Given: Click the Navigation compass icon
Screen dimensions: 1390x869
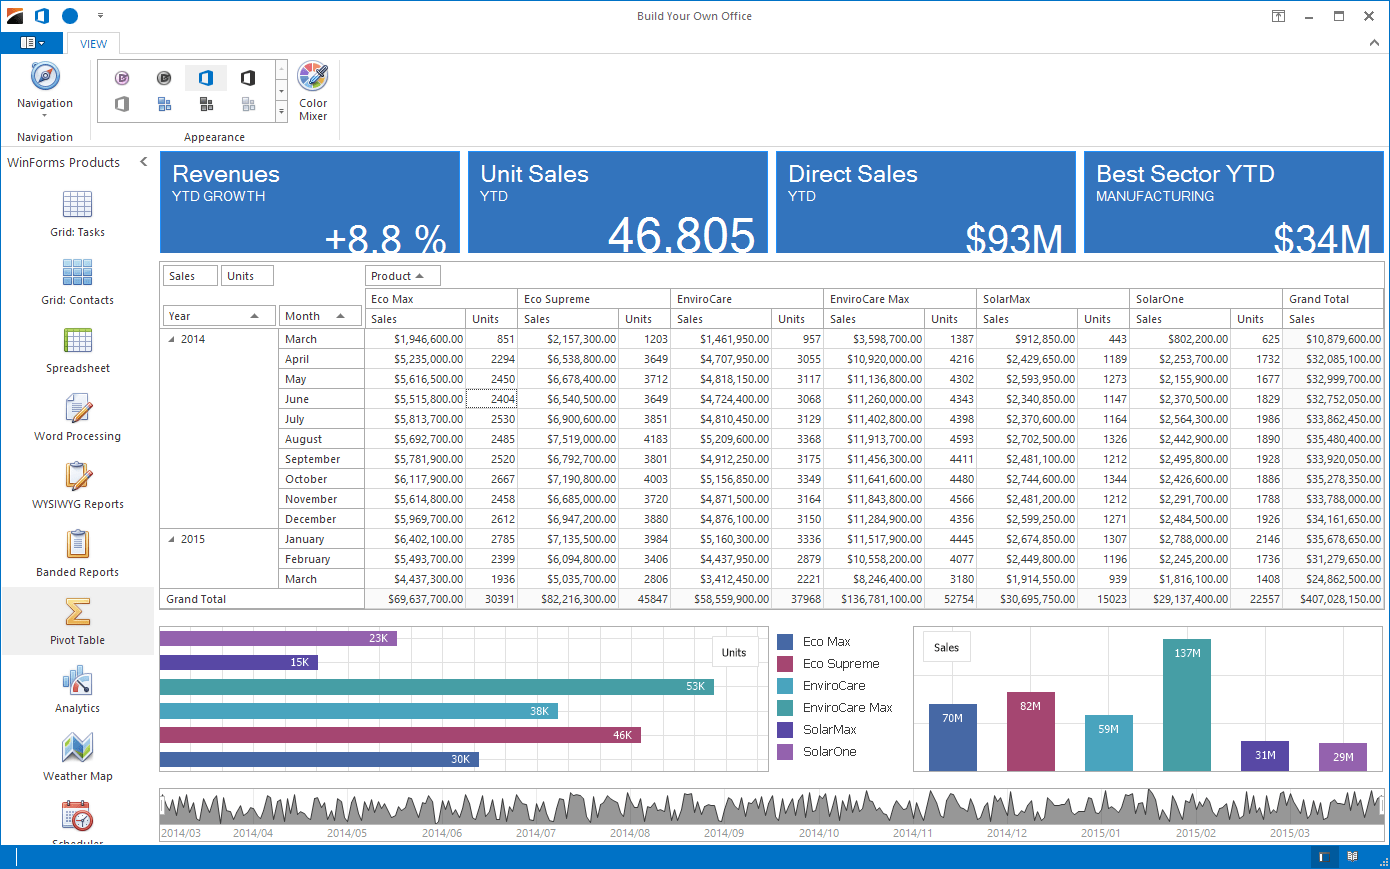Looking at the screenshot, I should (x=45, y=77).
